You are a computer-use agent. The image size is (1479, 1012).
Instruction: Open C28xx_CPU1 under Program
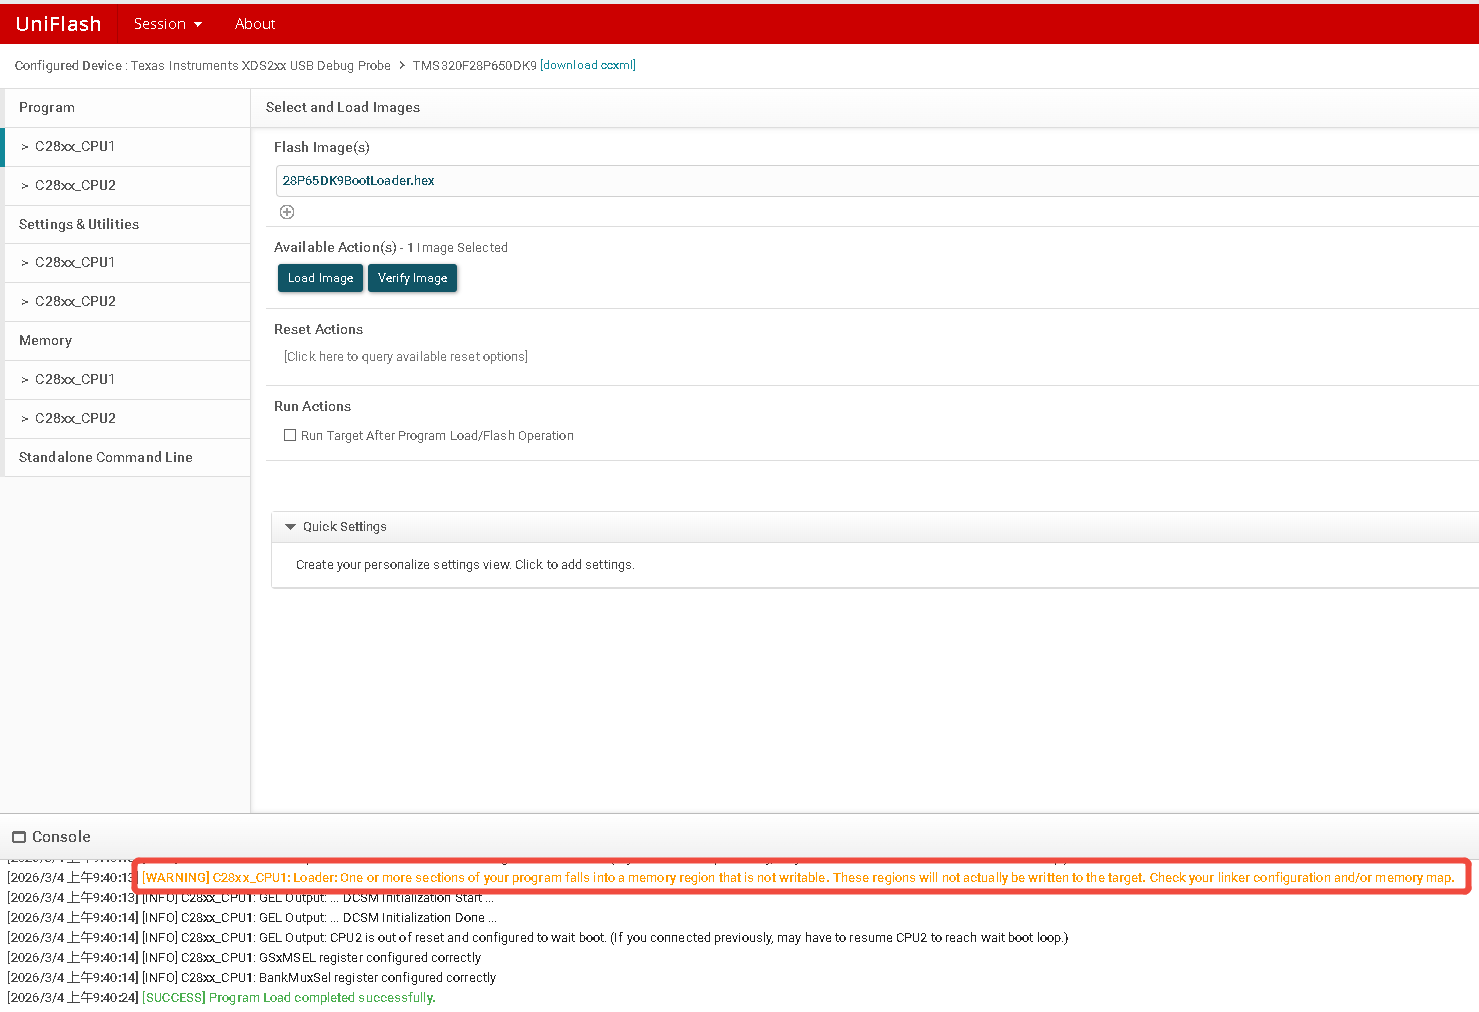point(127,147)
